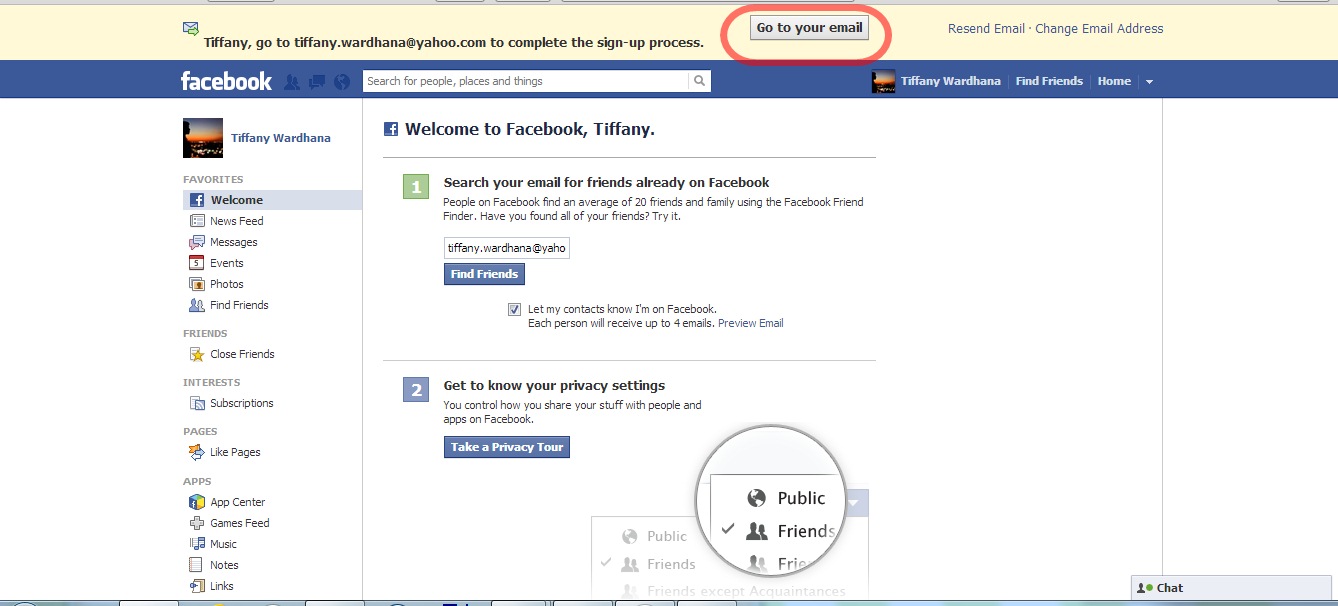Click the App Center icon in the sidebar

coord(197,502)
